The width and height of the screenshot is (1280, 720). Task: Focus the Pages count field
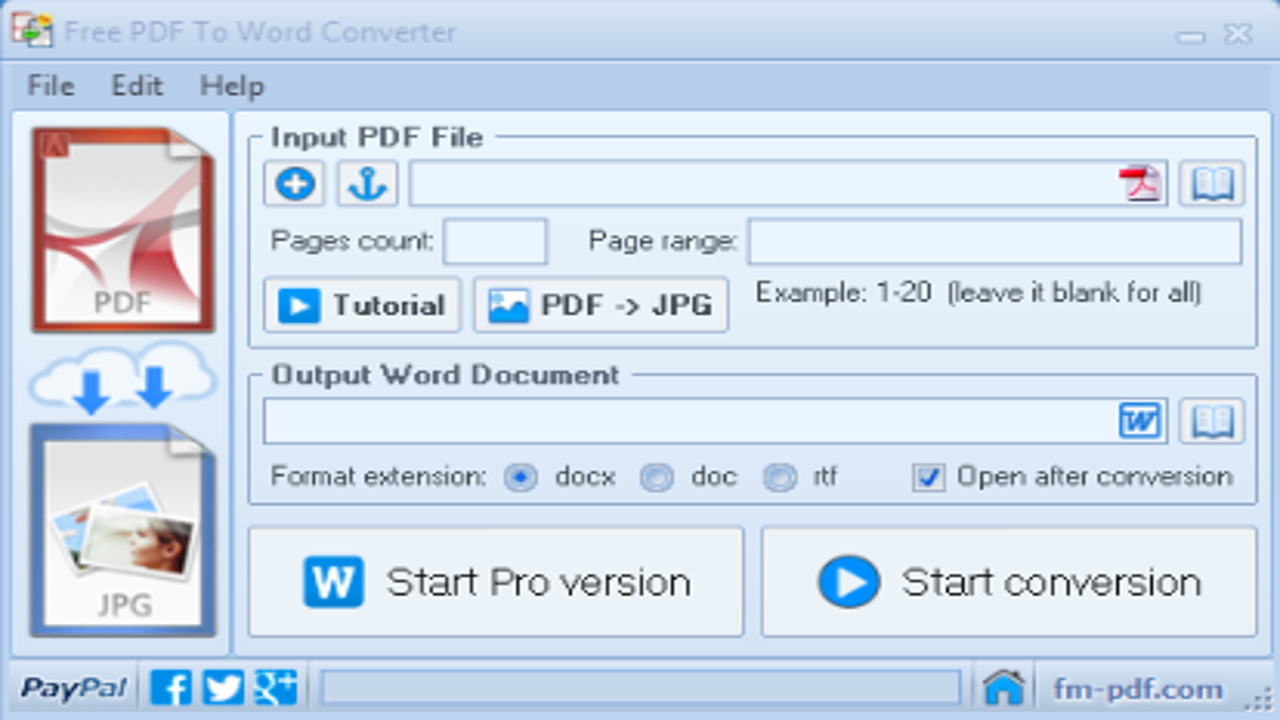click(x=495, y=241)
